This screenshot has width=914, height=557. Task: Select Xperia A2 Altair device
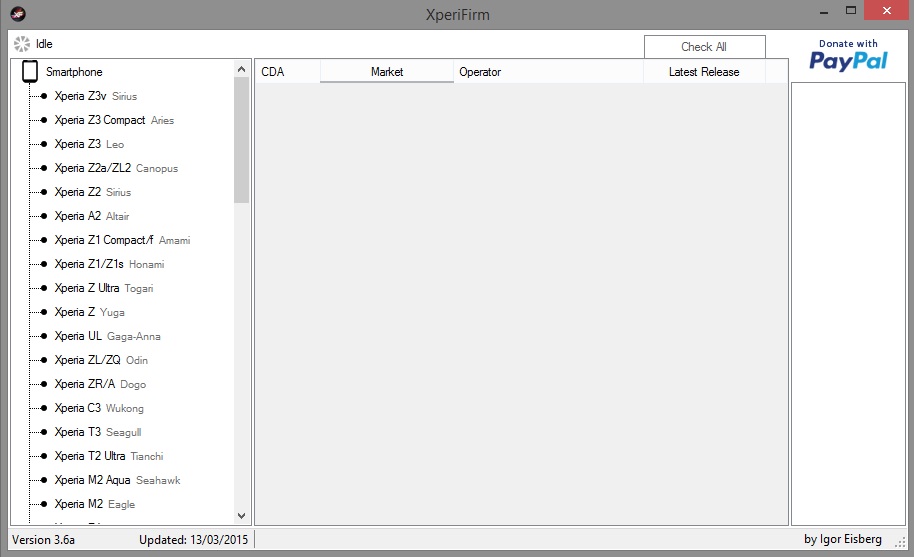pyautogui.click(x=92, y=216)
